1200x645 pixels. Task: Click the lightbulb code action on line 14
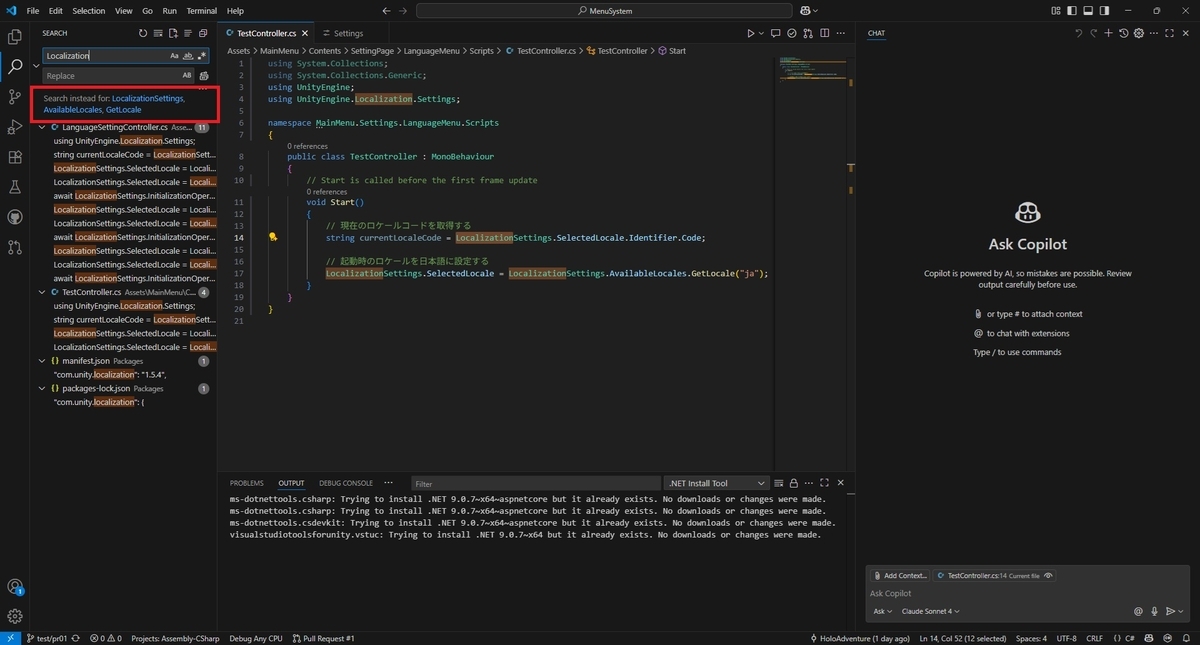272,238
